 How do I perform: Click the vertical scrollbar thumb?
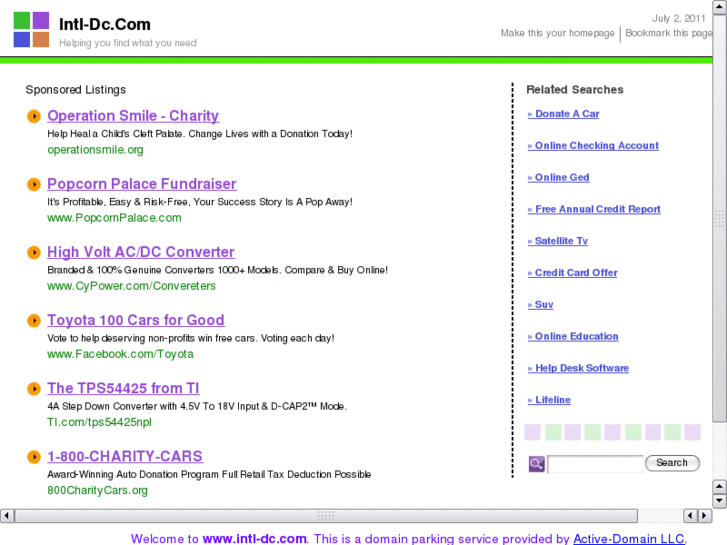point(720,218)
